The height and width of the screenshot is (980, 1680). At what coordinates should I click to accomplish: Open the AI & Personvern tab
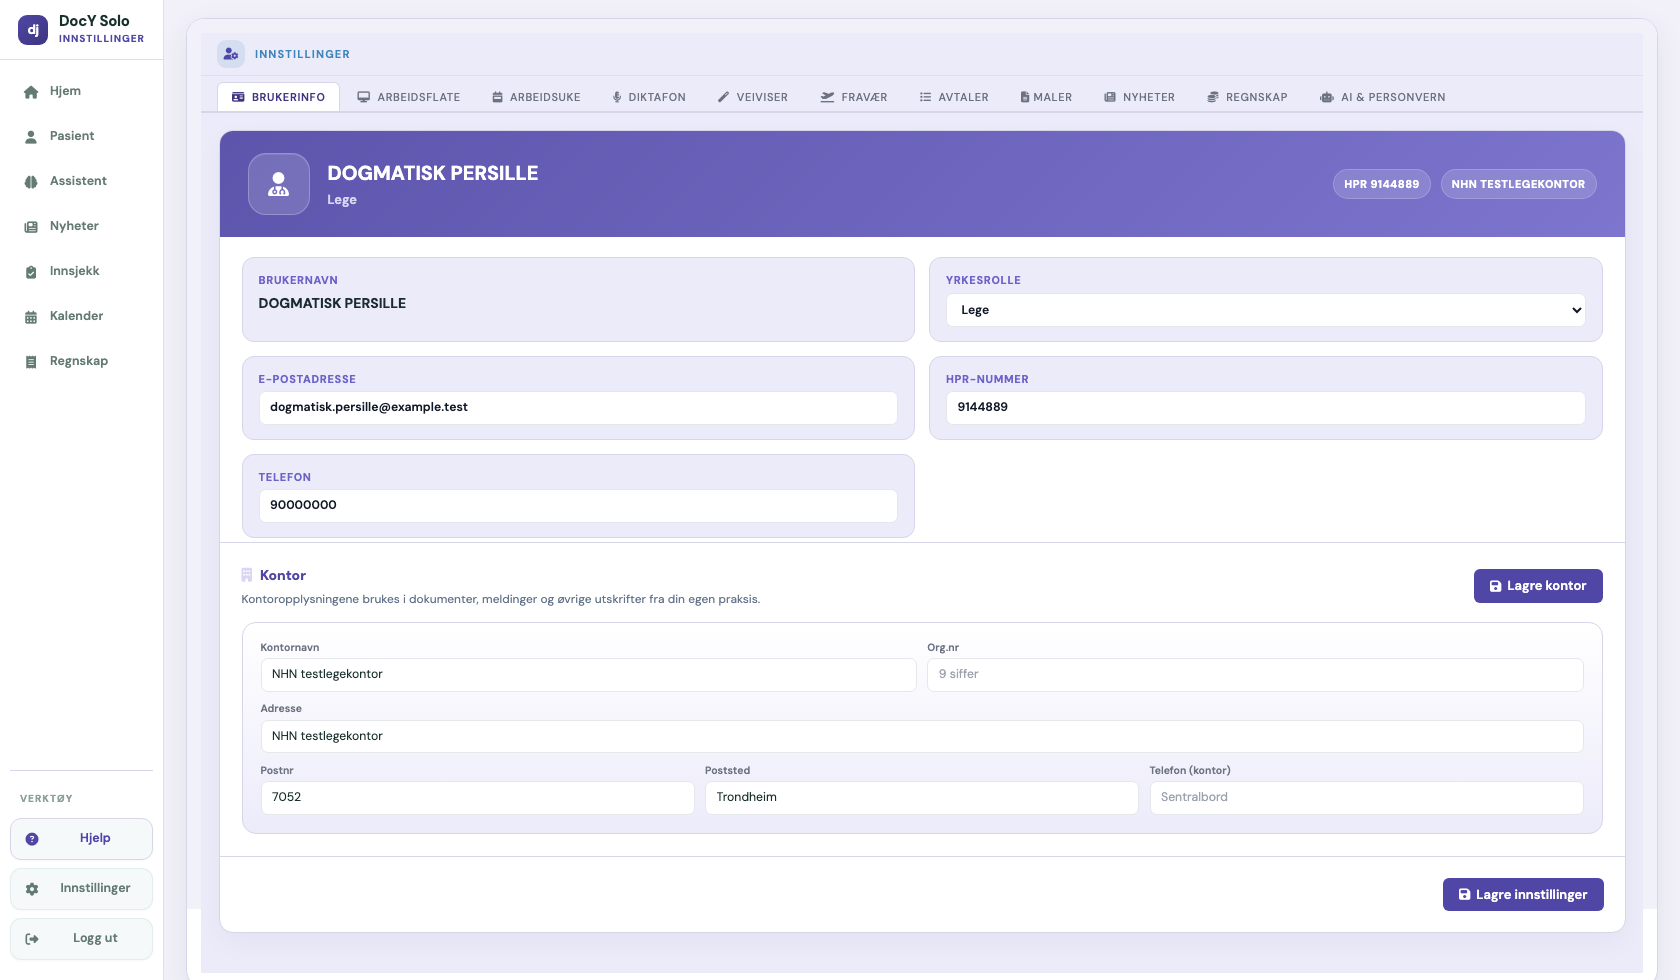[x=1383, y=97]
